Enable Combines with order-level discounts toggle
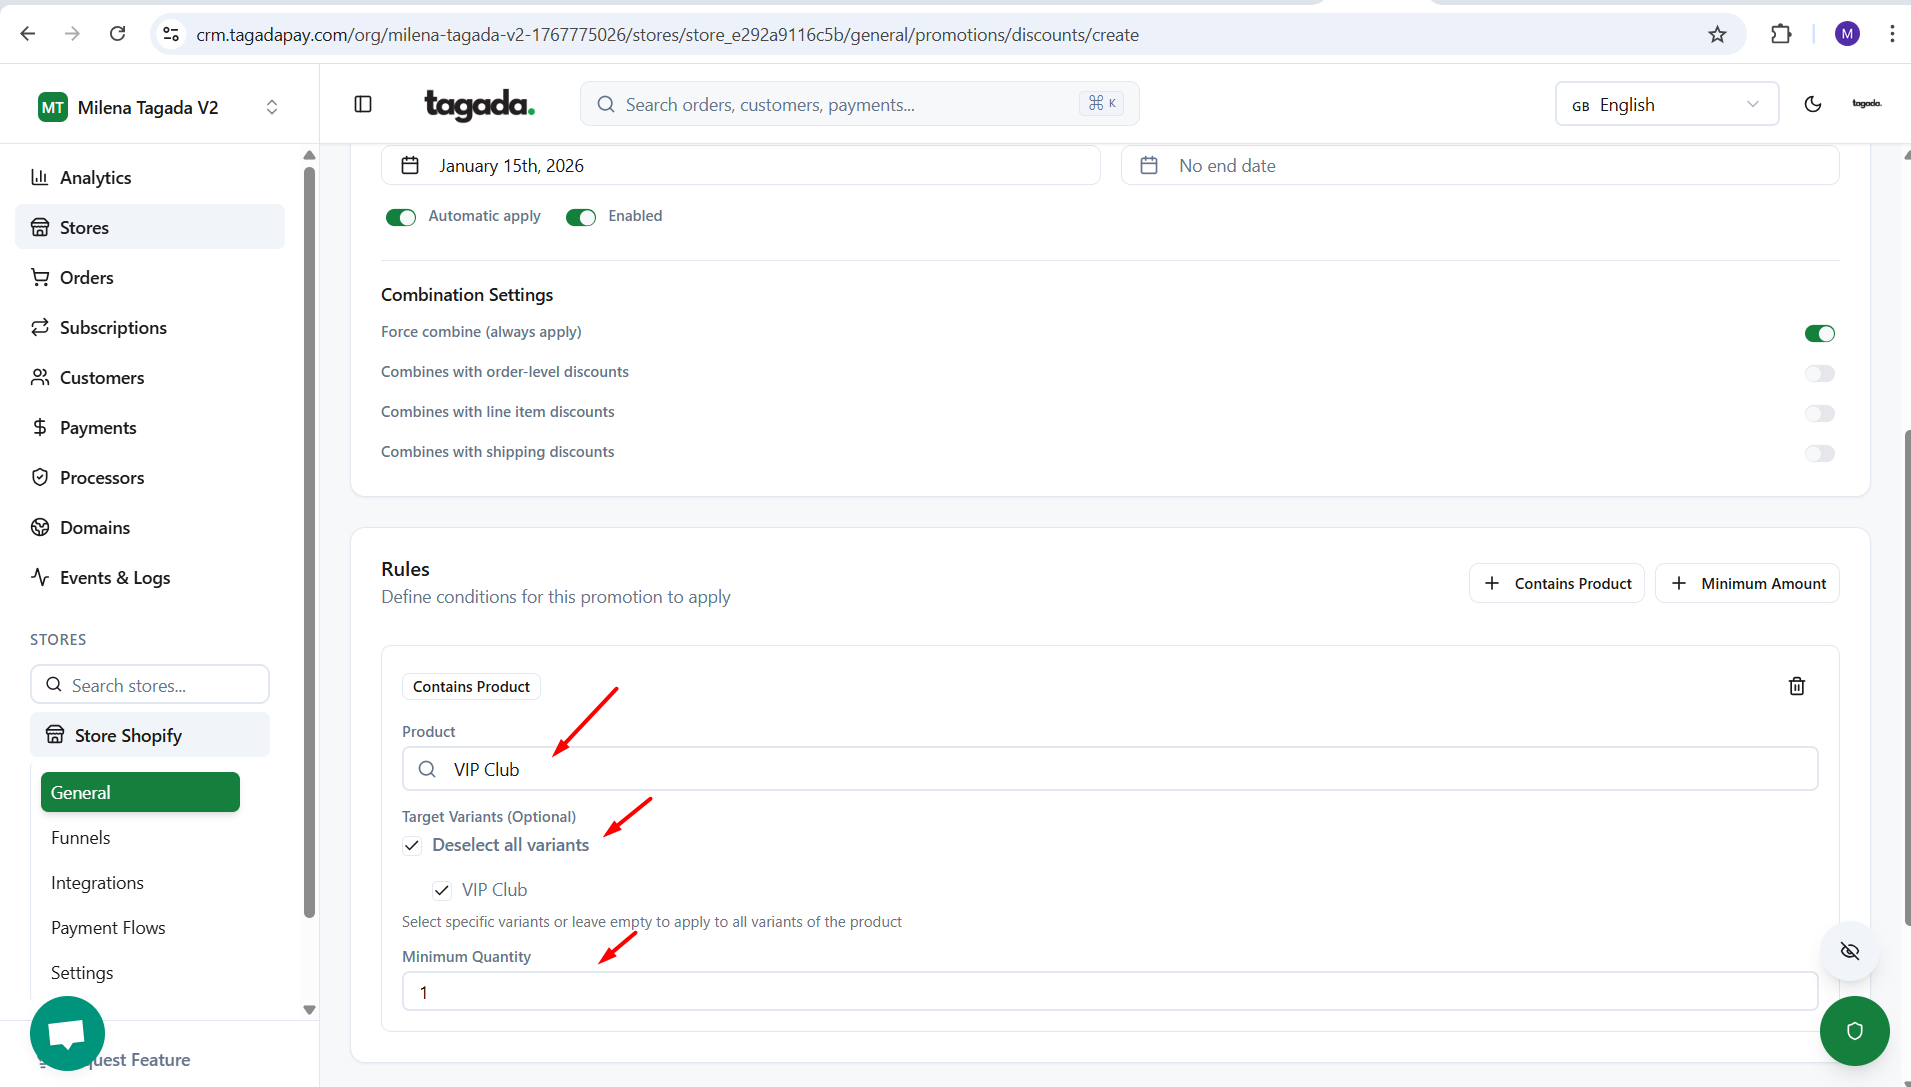Screen dimensions: 1911x1087 coord(1819,373)
